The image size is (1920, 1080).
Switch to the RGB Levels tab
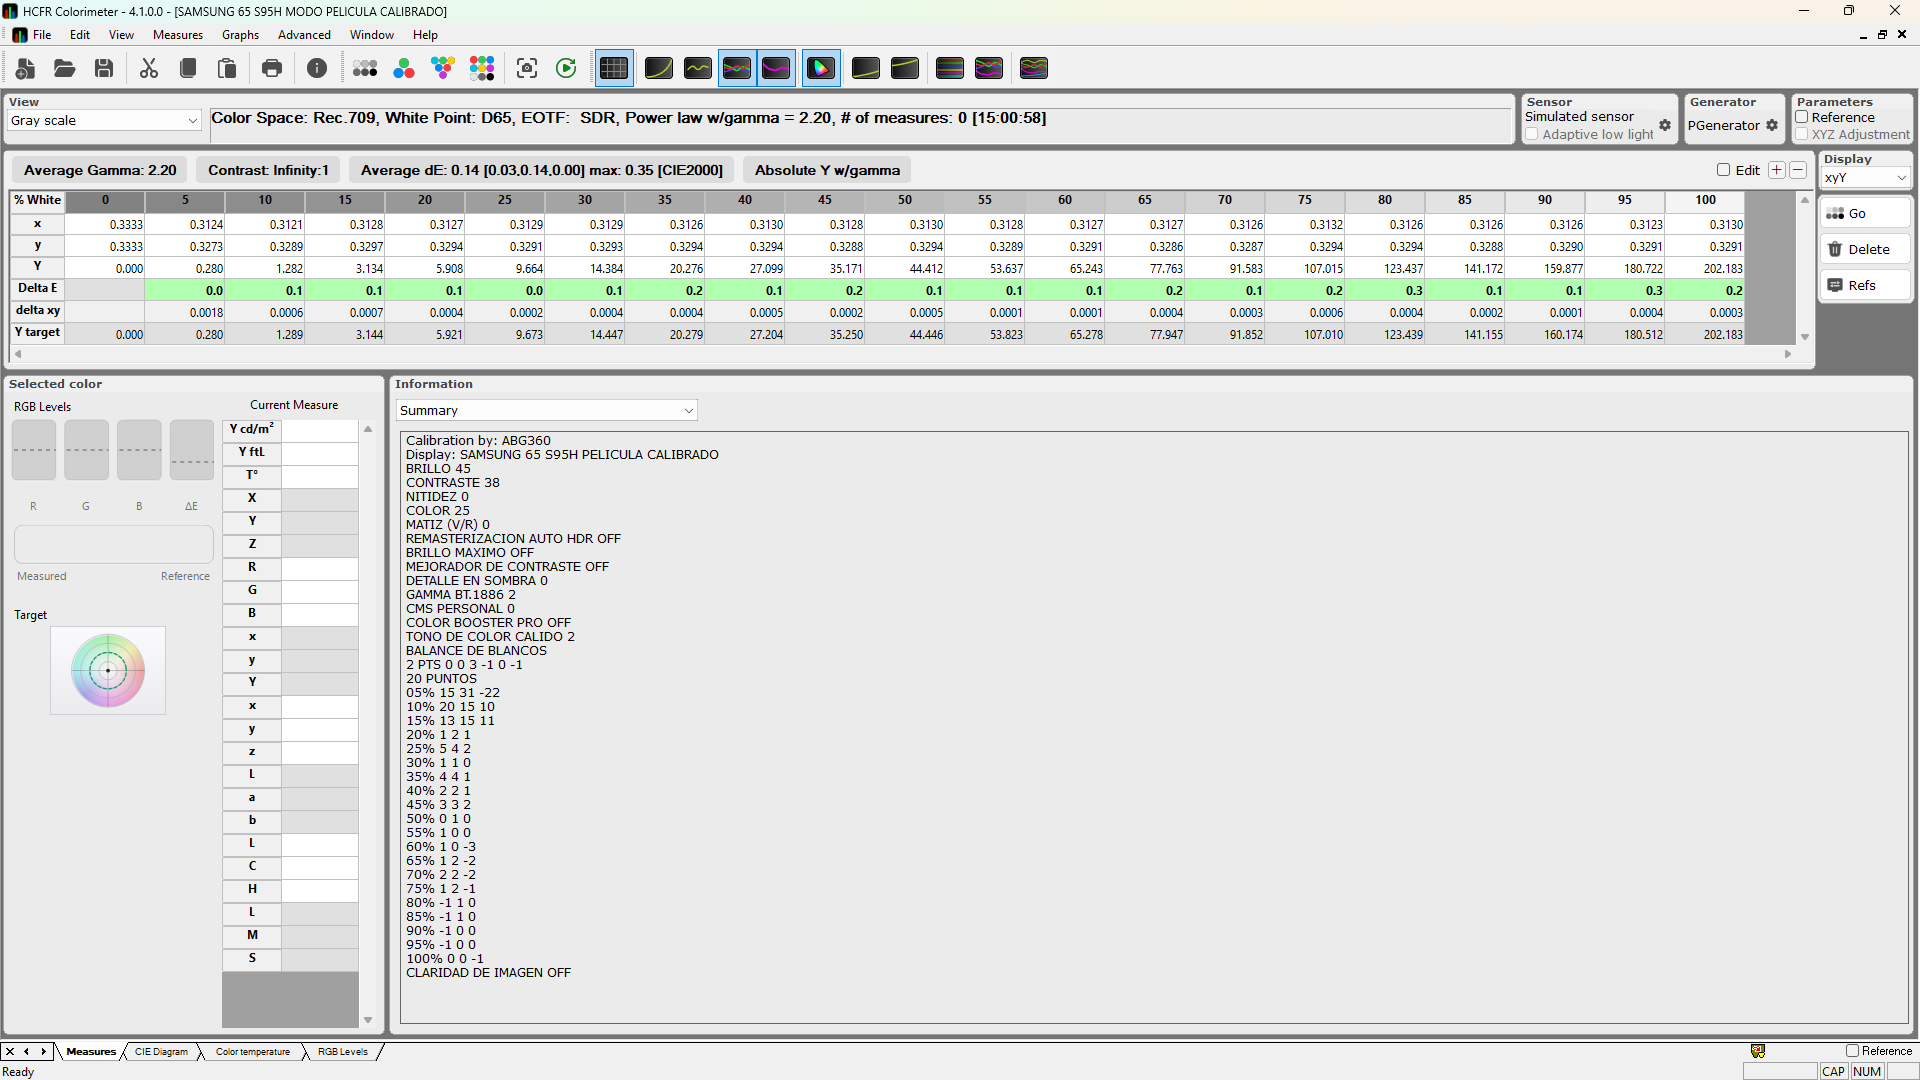[343, 1051]
